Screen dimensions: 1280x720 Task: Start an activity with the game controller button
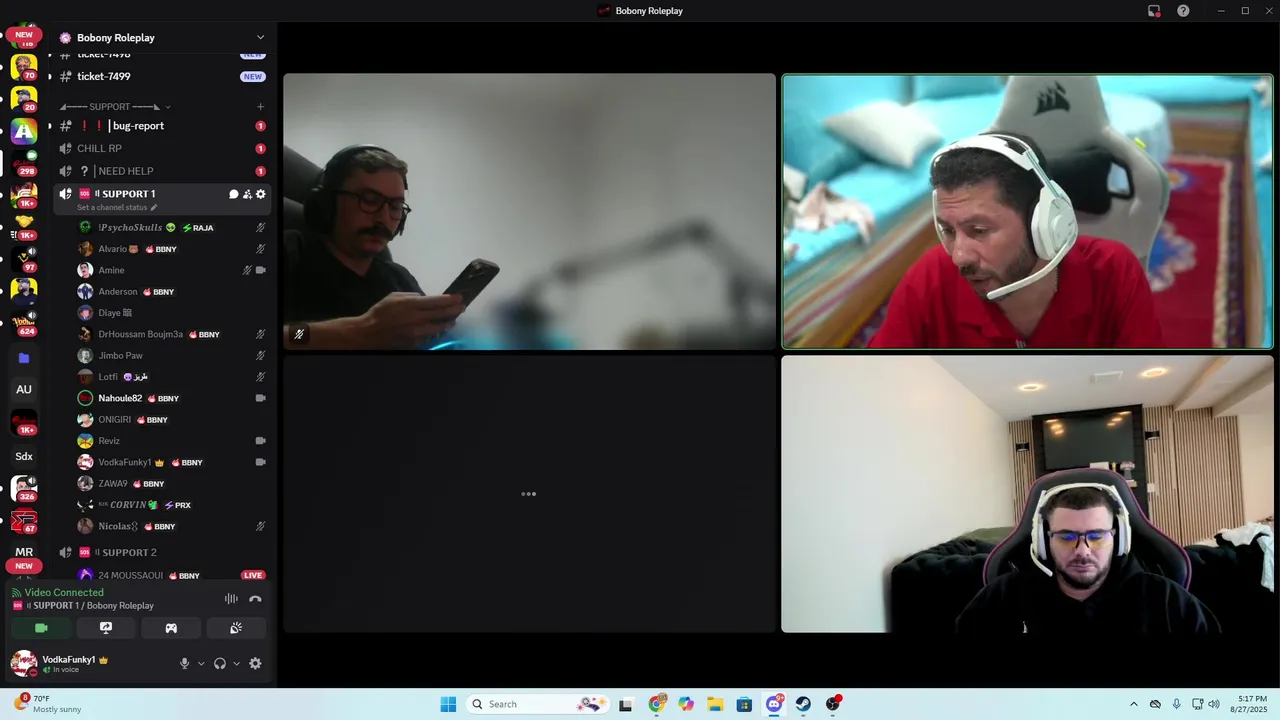pyautogui.click(x=171, y=628)
